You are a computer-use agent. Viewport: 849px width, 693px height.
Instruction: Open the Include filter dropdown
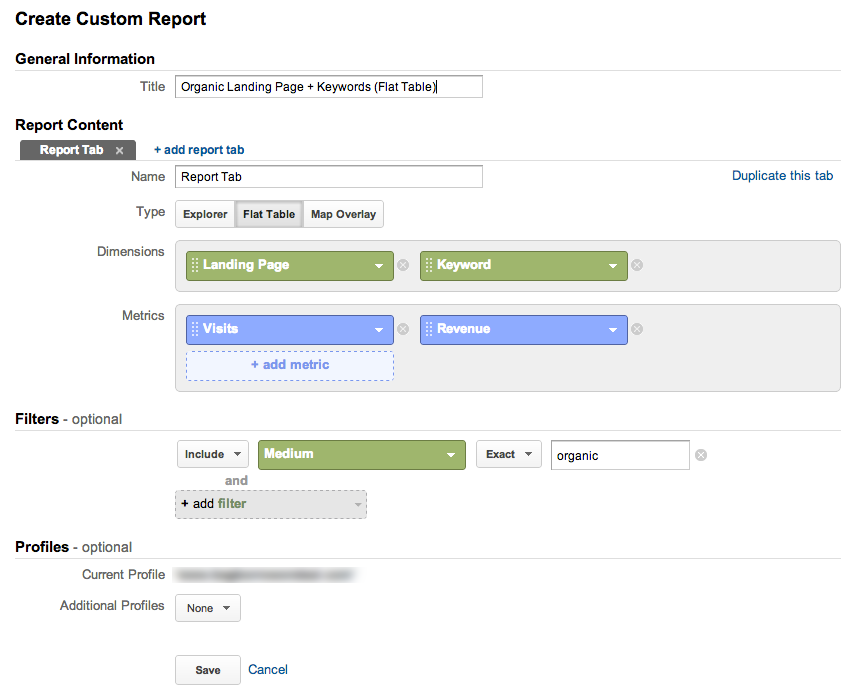[212, 454]
